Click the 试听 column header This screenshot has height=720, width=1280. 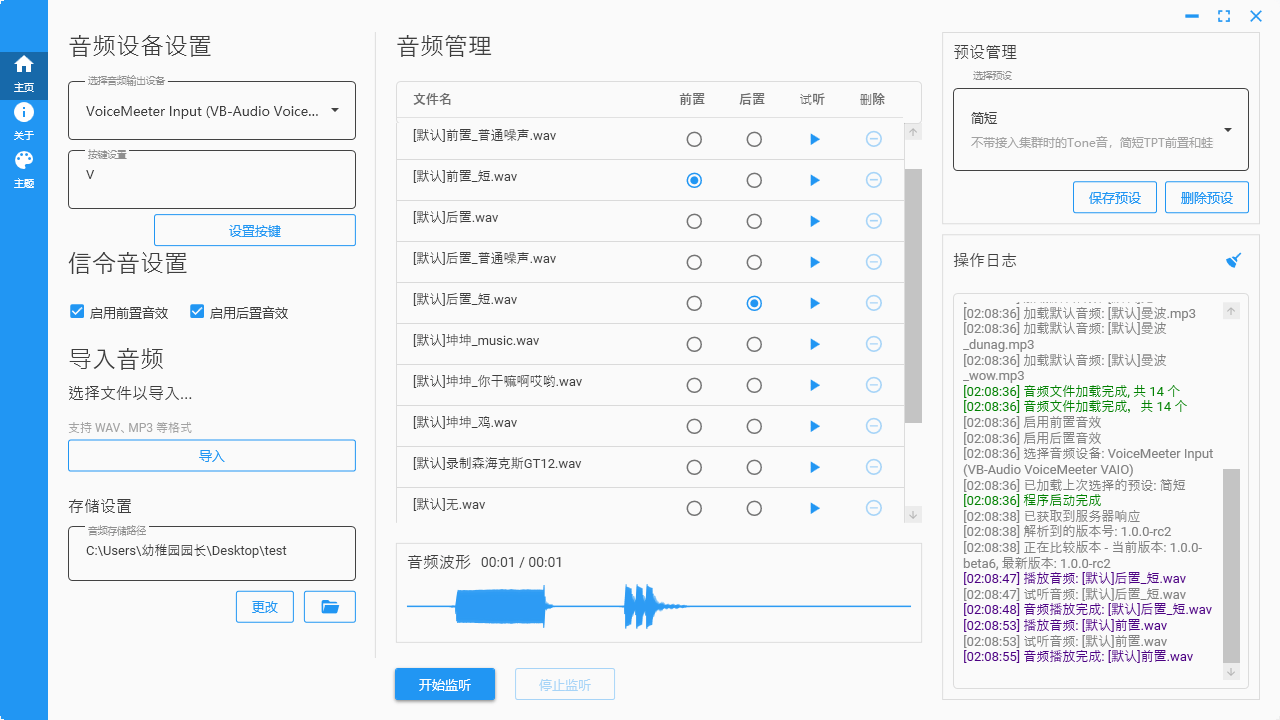pyautogui.click(x=812, y=99)
